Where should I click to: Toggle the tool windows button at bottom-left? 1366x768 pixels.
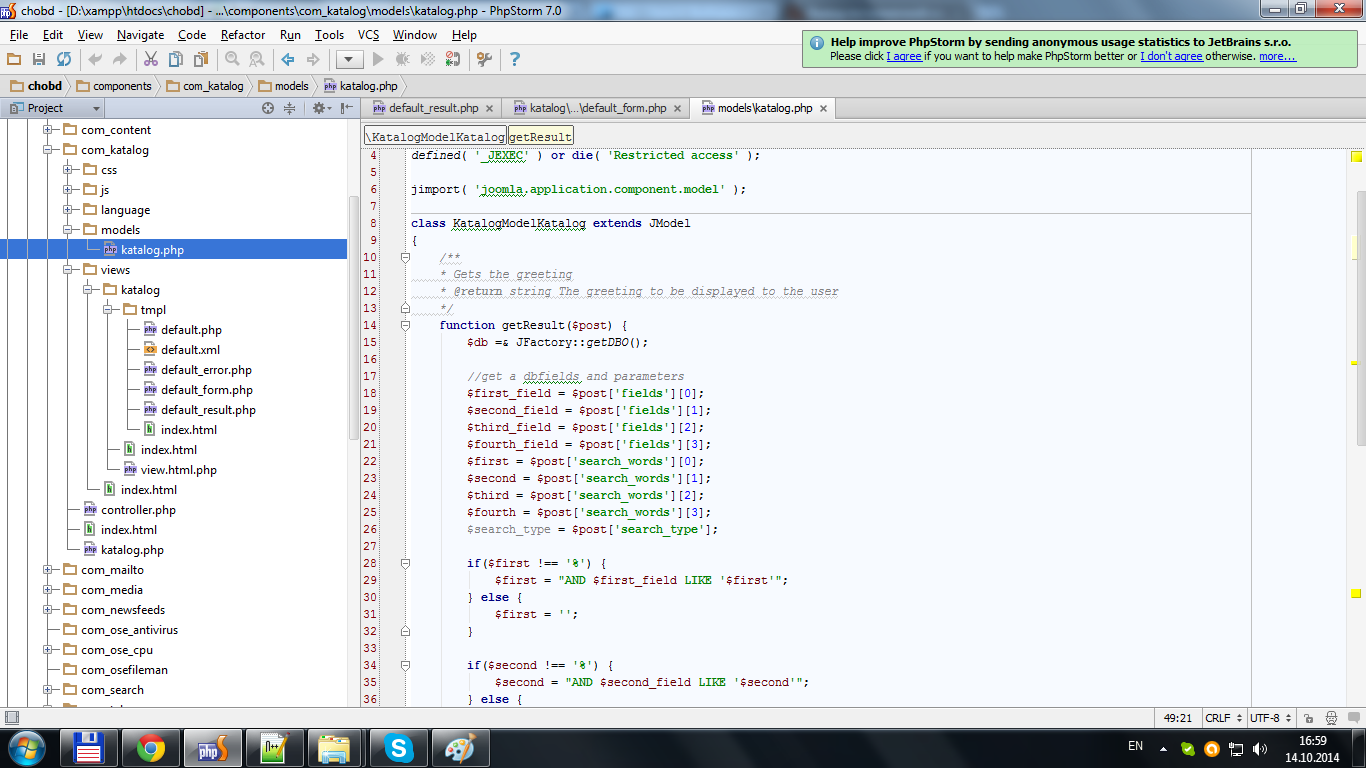coord(11,718)
